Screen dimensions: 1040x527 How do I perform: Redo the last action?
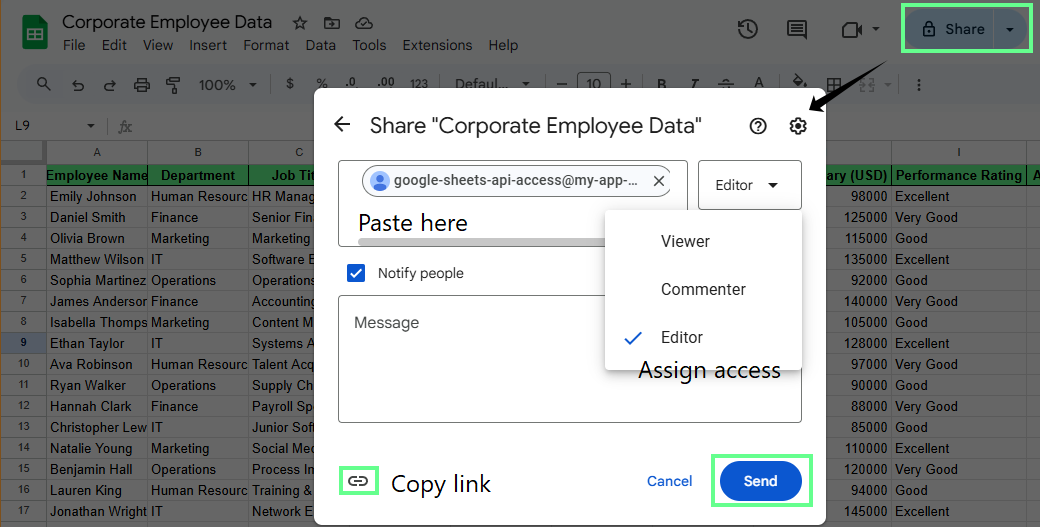click(109, 85)
